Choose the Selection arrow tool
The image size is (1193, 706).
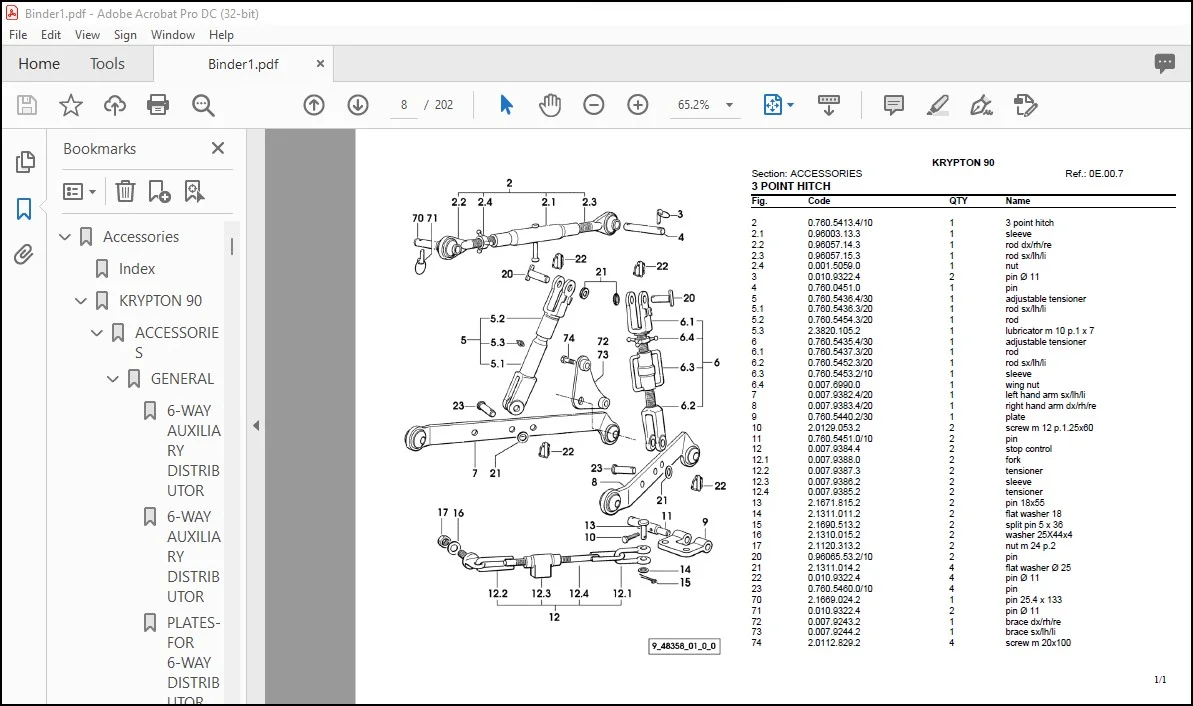(x=506, y=105)
